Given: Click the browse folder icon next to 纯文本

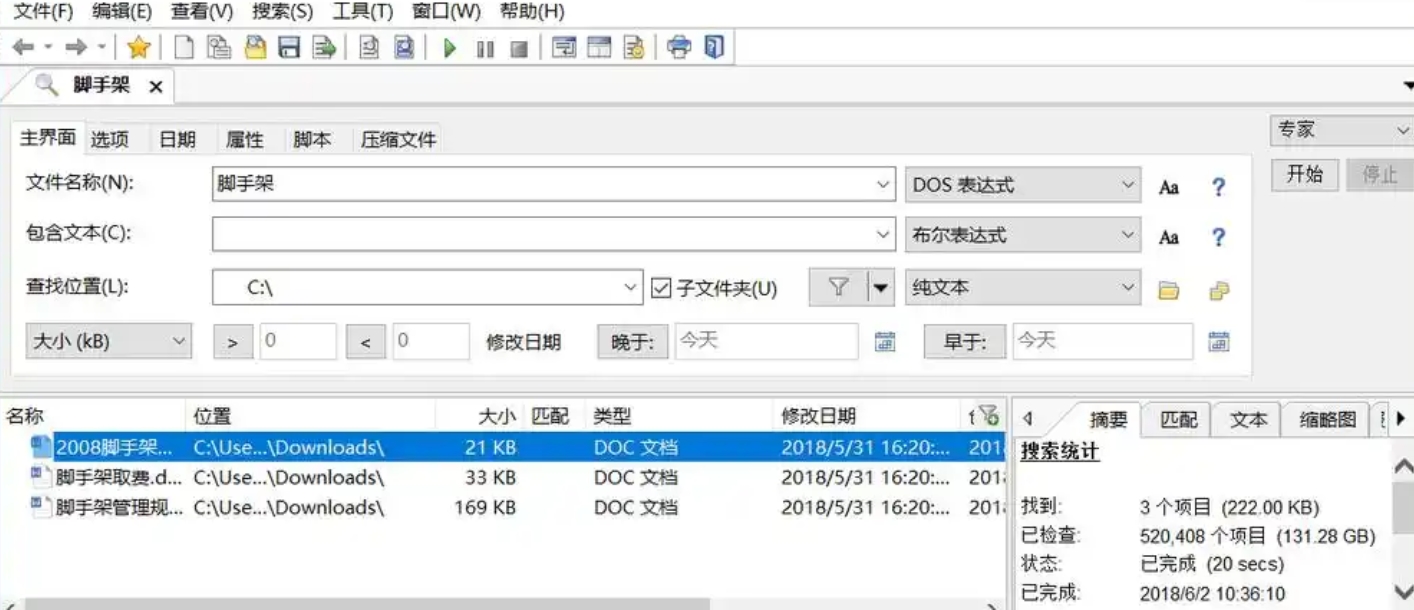Looking at the screenshot, I should [1168, 290].
